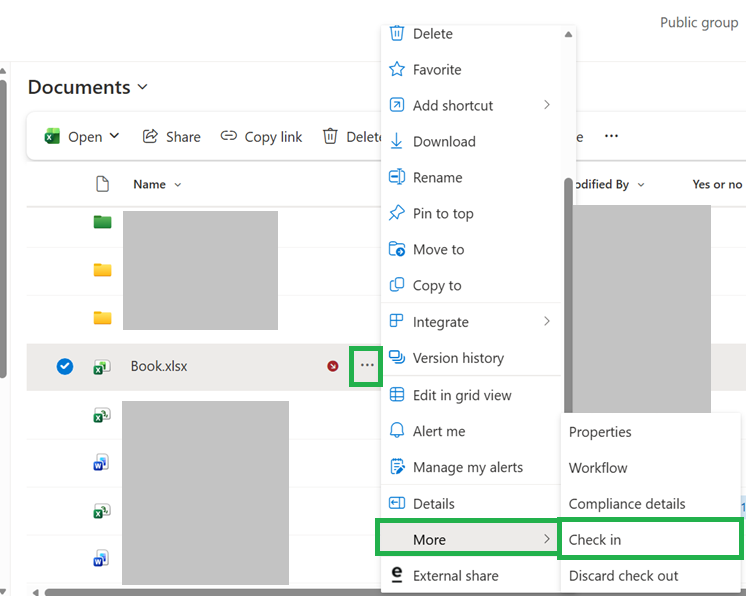Choose Discard check out

650,576
